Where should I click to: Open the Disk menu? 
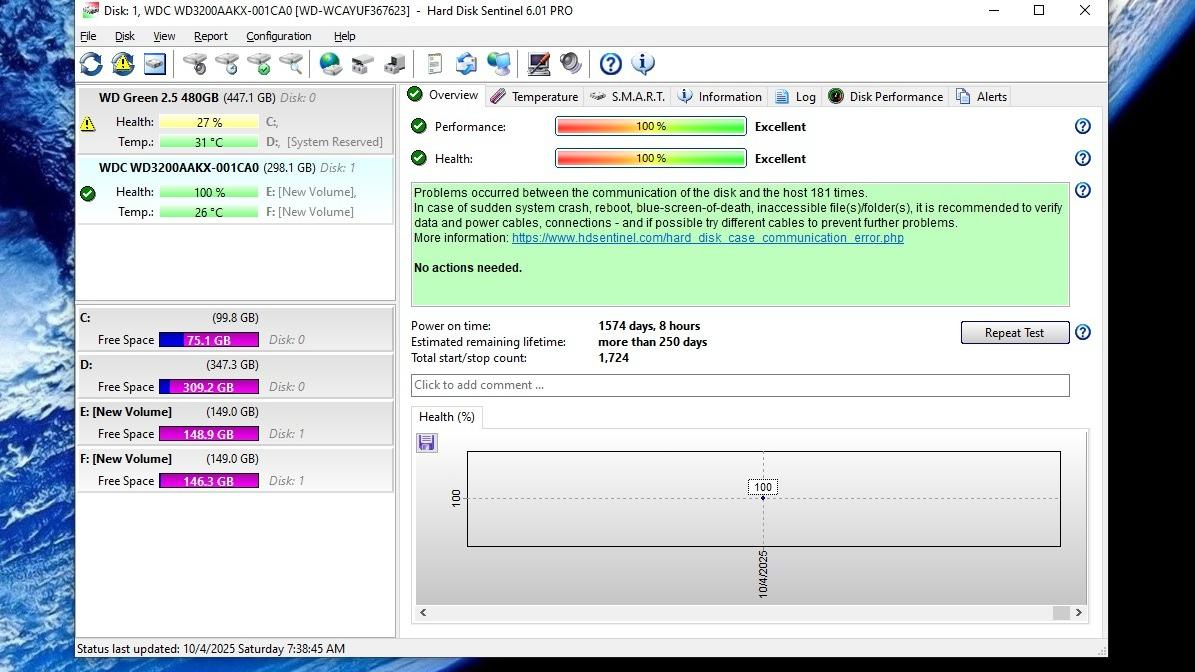coord(125,36)
